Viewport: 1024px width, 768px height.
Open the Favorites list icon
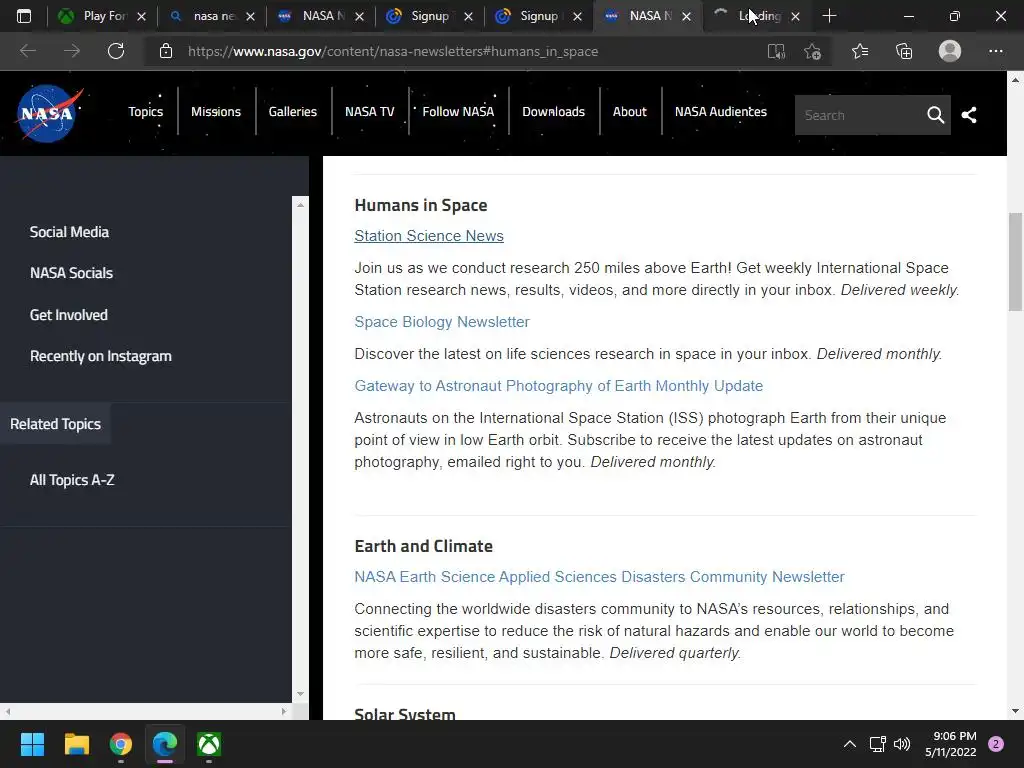[x=859, y=51]
